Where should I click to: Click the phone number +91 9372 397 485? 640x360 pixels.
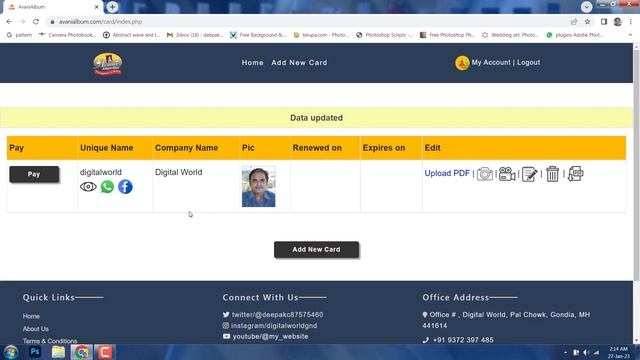click(463, 340)
